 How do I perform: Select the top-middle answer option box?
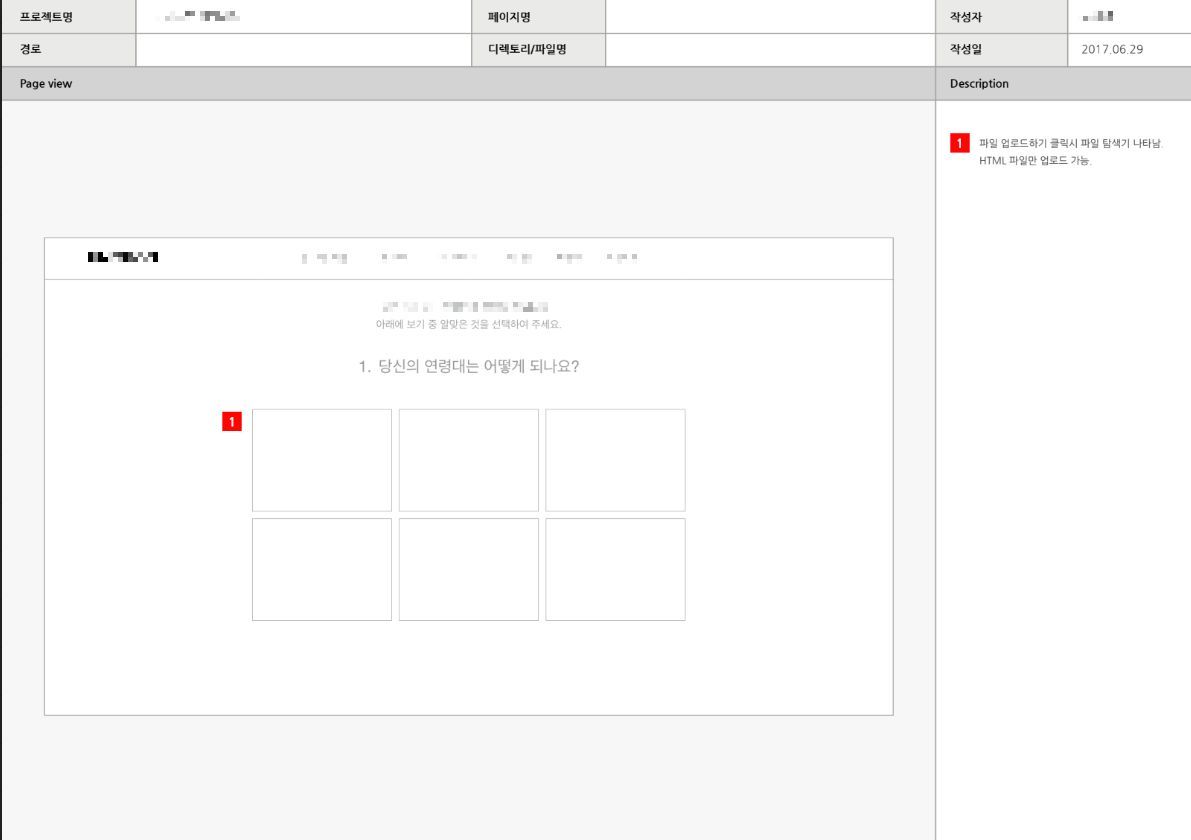469,460
